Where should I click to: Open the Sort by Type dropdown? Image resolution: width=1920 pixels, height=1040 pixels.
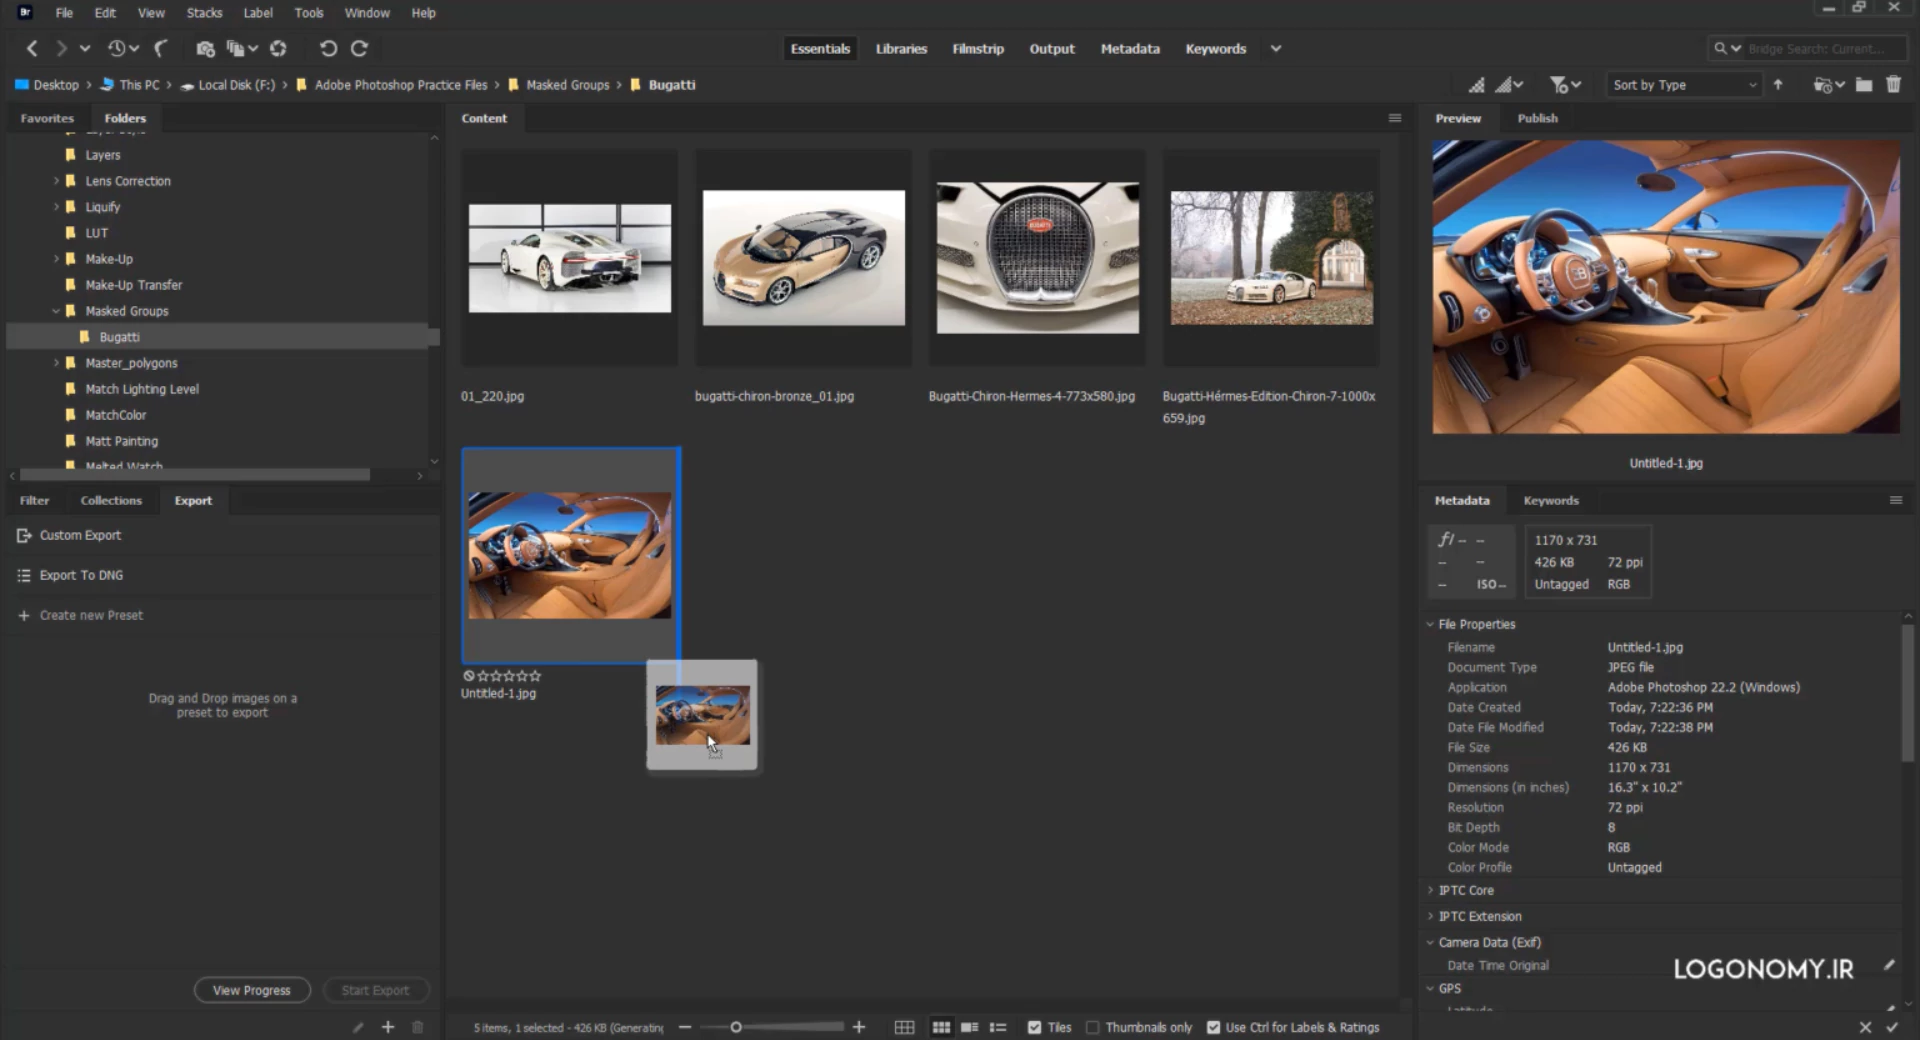(1683, 85)
